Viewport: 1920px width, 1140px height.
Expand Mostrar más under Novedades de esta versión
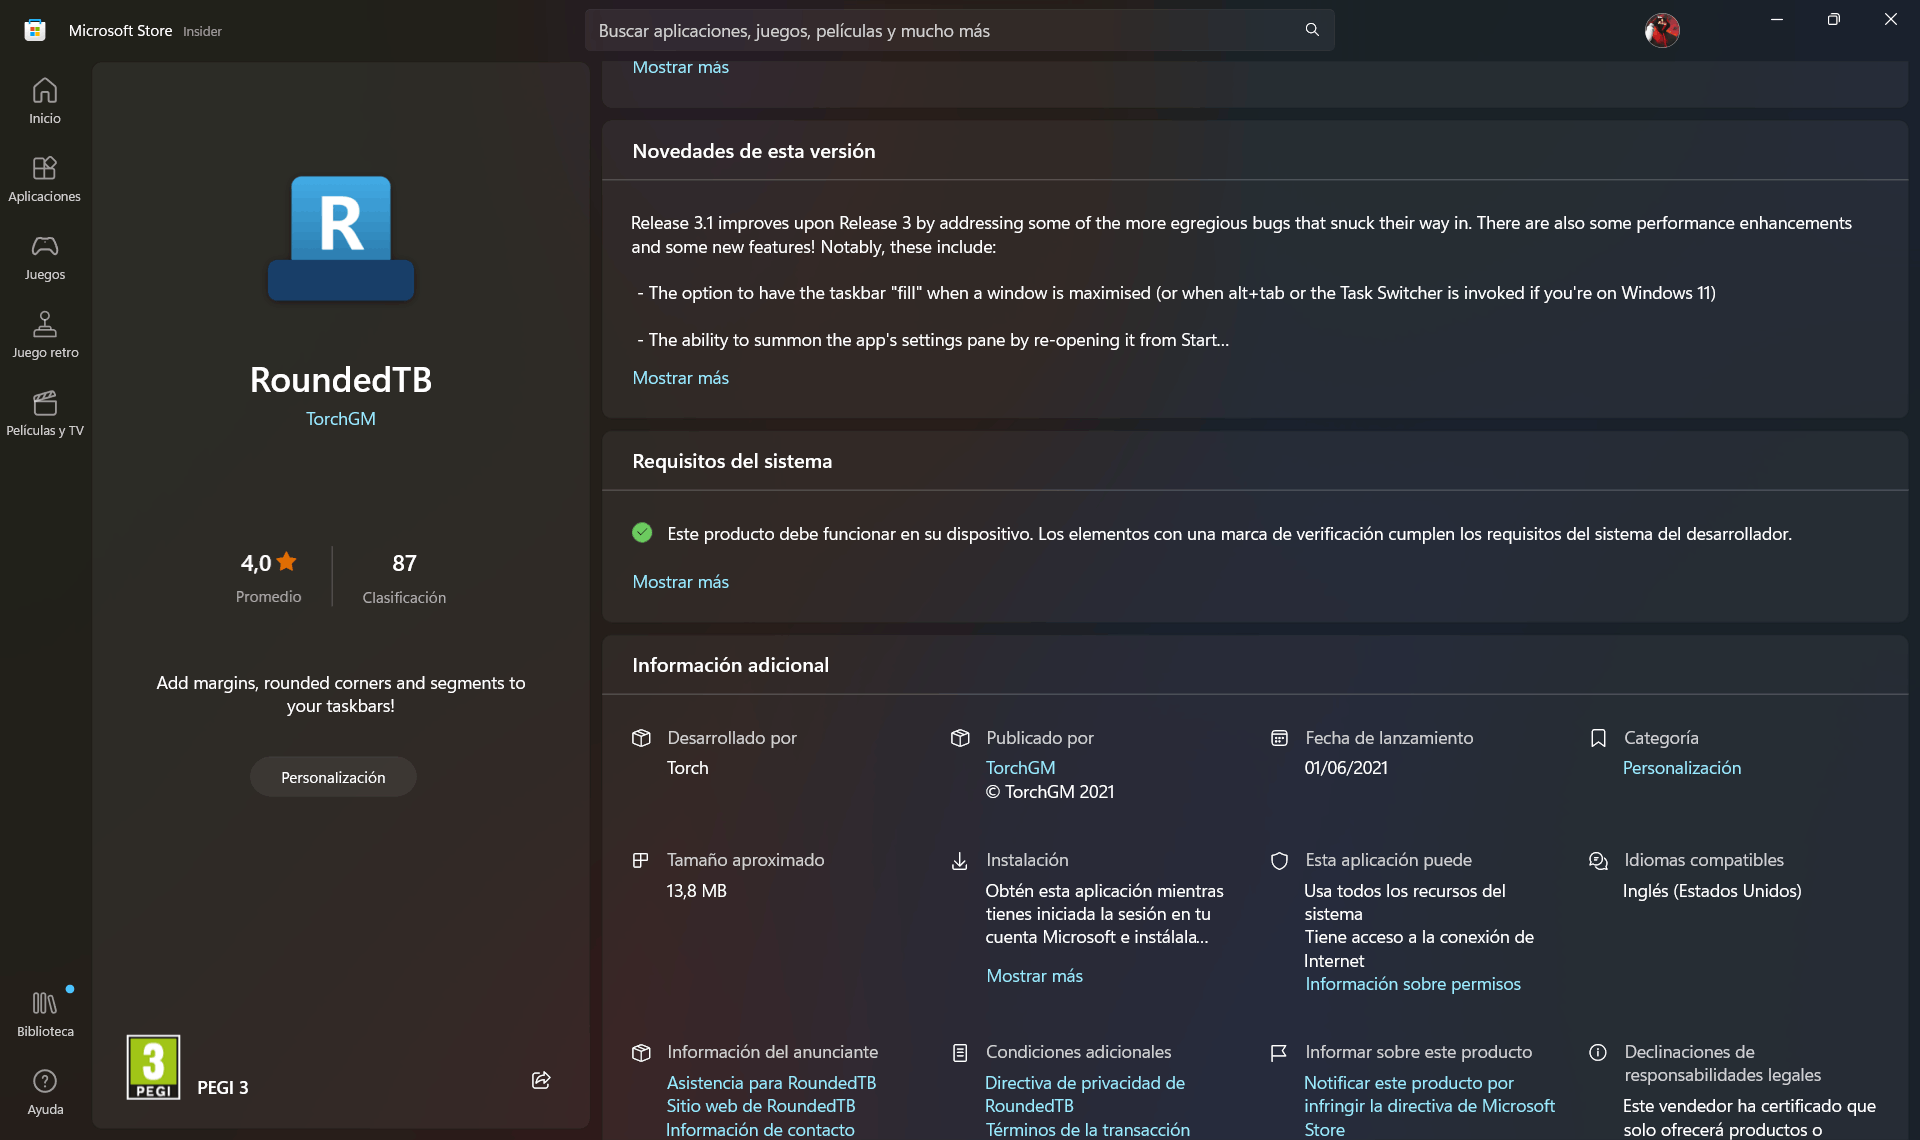[680, 378]
